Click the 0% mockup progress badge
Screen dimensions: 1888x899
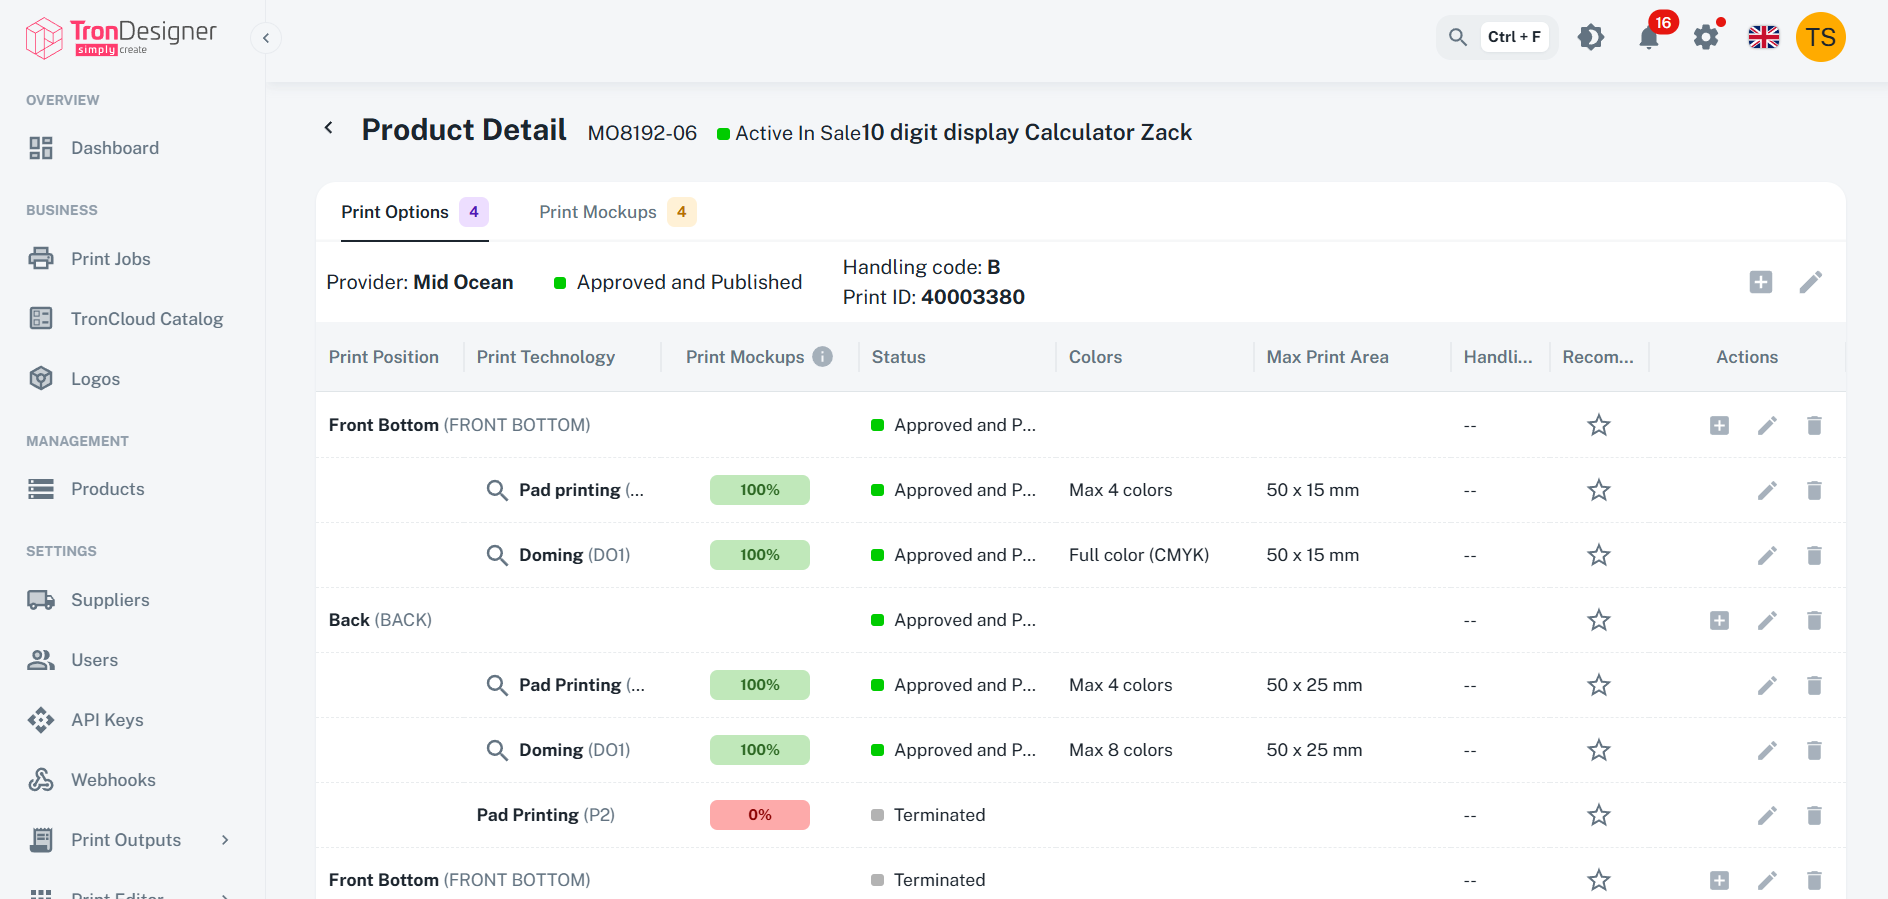[x=760, y=815]
